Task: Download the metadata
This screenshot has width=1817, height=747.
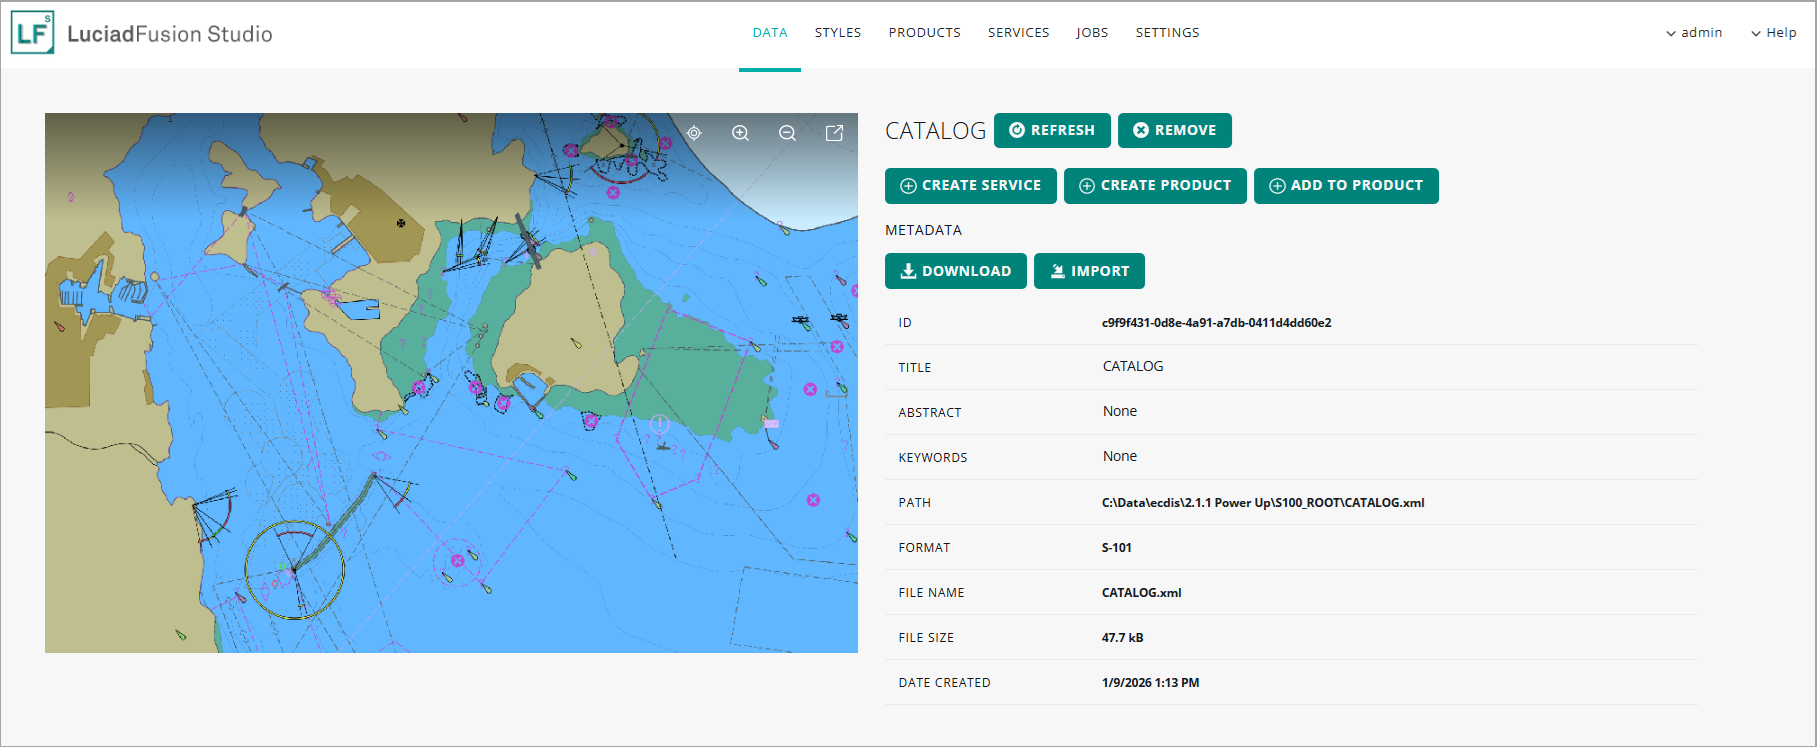Action: pos(955,271)
